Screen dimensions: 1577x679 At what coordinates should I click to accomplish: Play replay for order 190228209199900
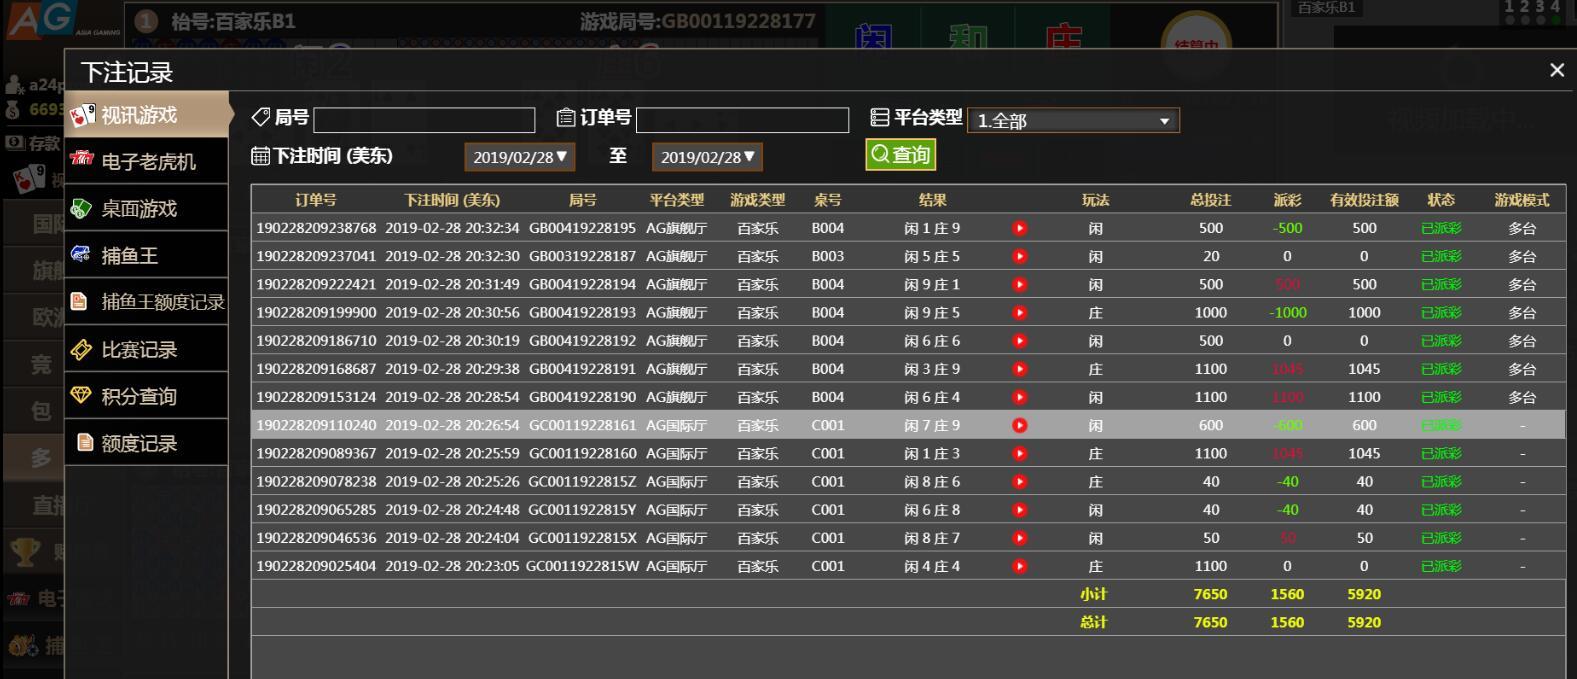[x=1019, y=312]
